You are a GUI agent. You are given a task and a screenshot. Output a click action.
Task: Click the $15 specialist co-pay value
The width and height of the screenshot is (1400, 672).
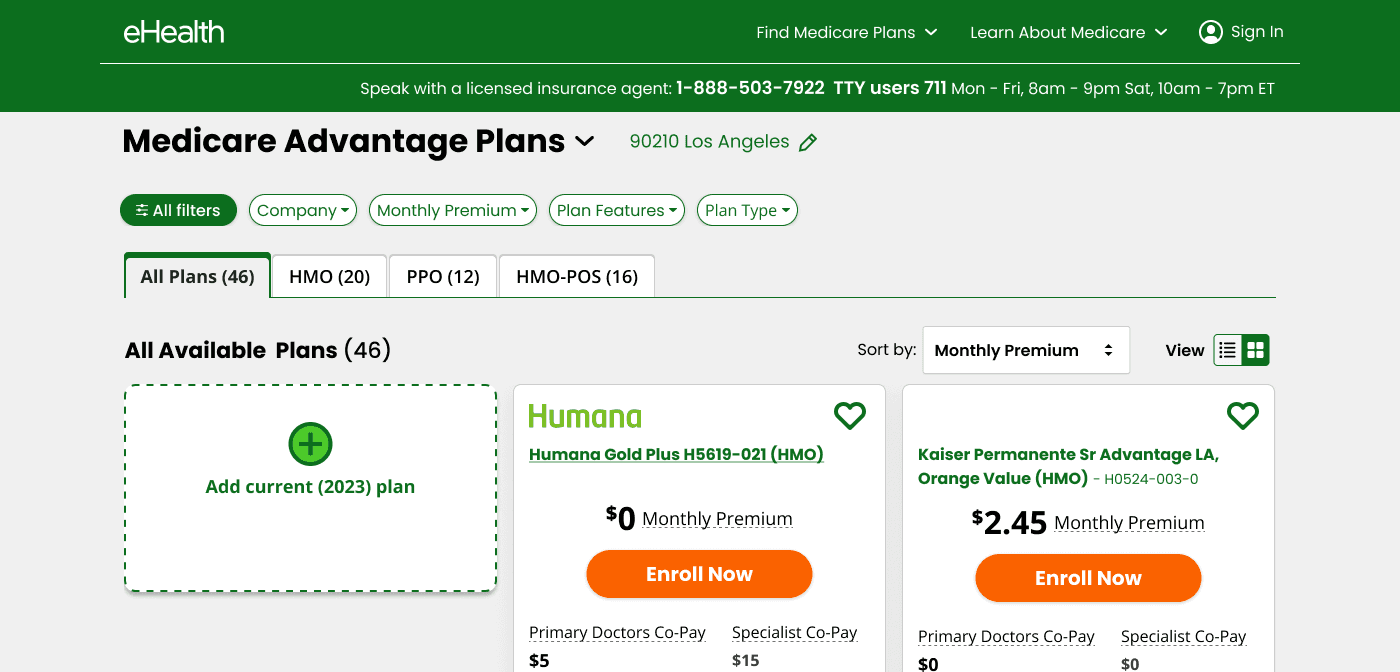(x=745, y=661)
